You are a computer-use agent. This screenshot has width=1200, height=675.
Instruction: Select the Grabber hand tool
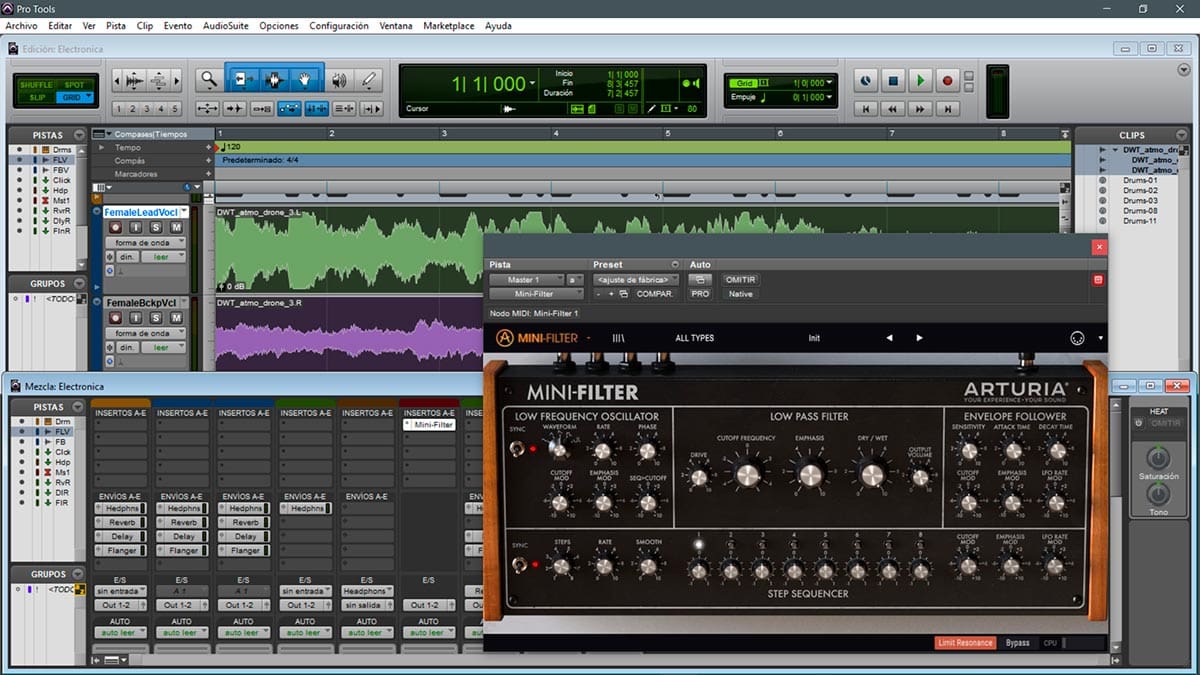click(x=306, y=80)
